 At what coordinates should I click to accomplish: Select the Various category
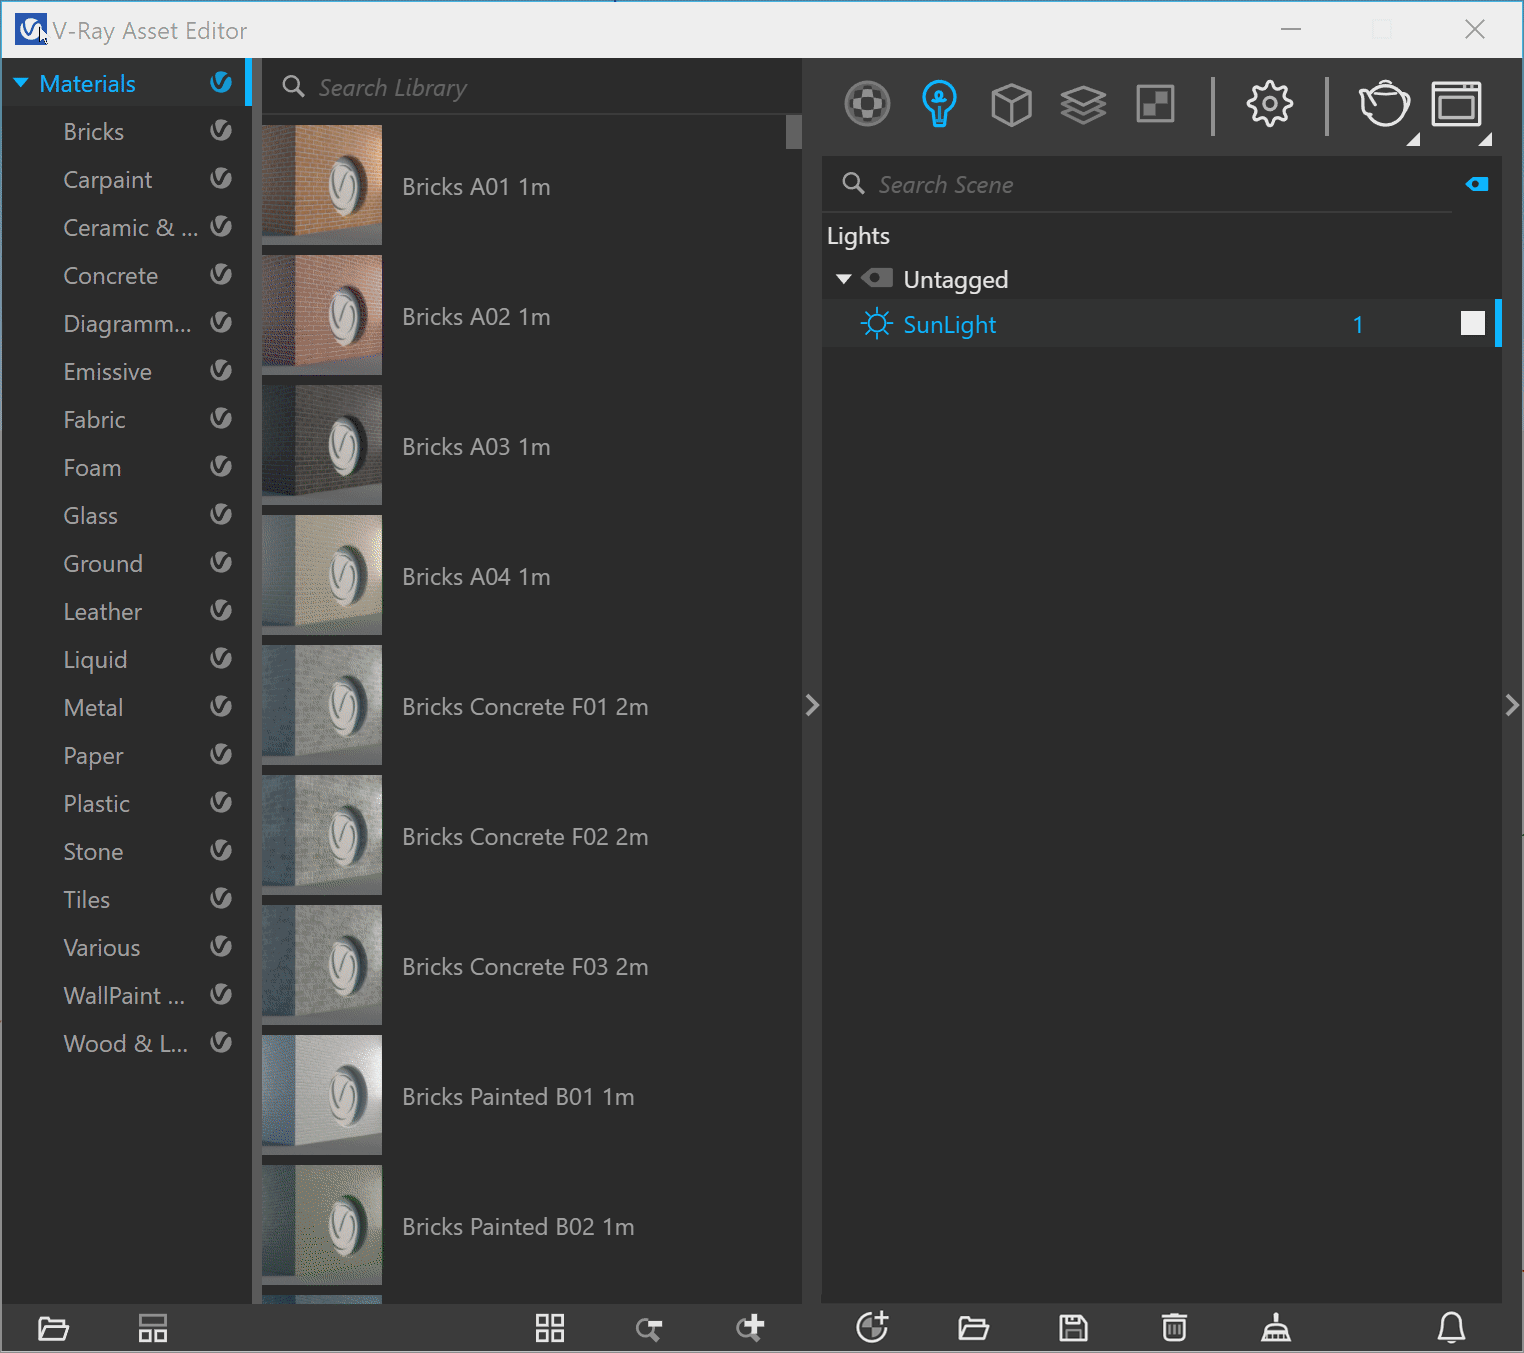101,948
